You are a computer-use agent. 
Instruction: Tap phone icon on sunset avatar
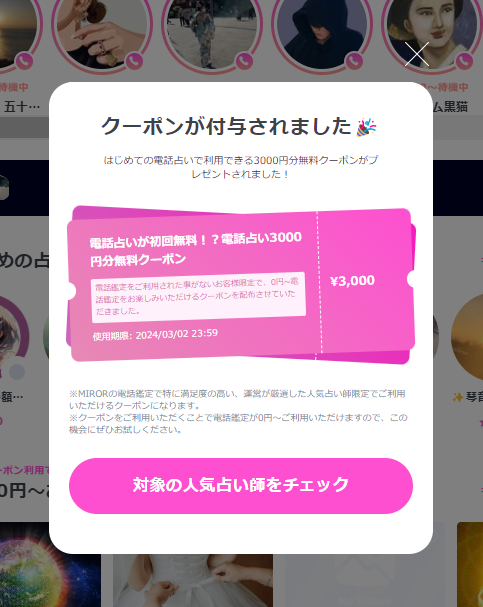pyautogui.click(x=24, y=61)
